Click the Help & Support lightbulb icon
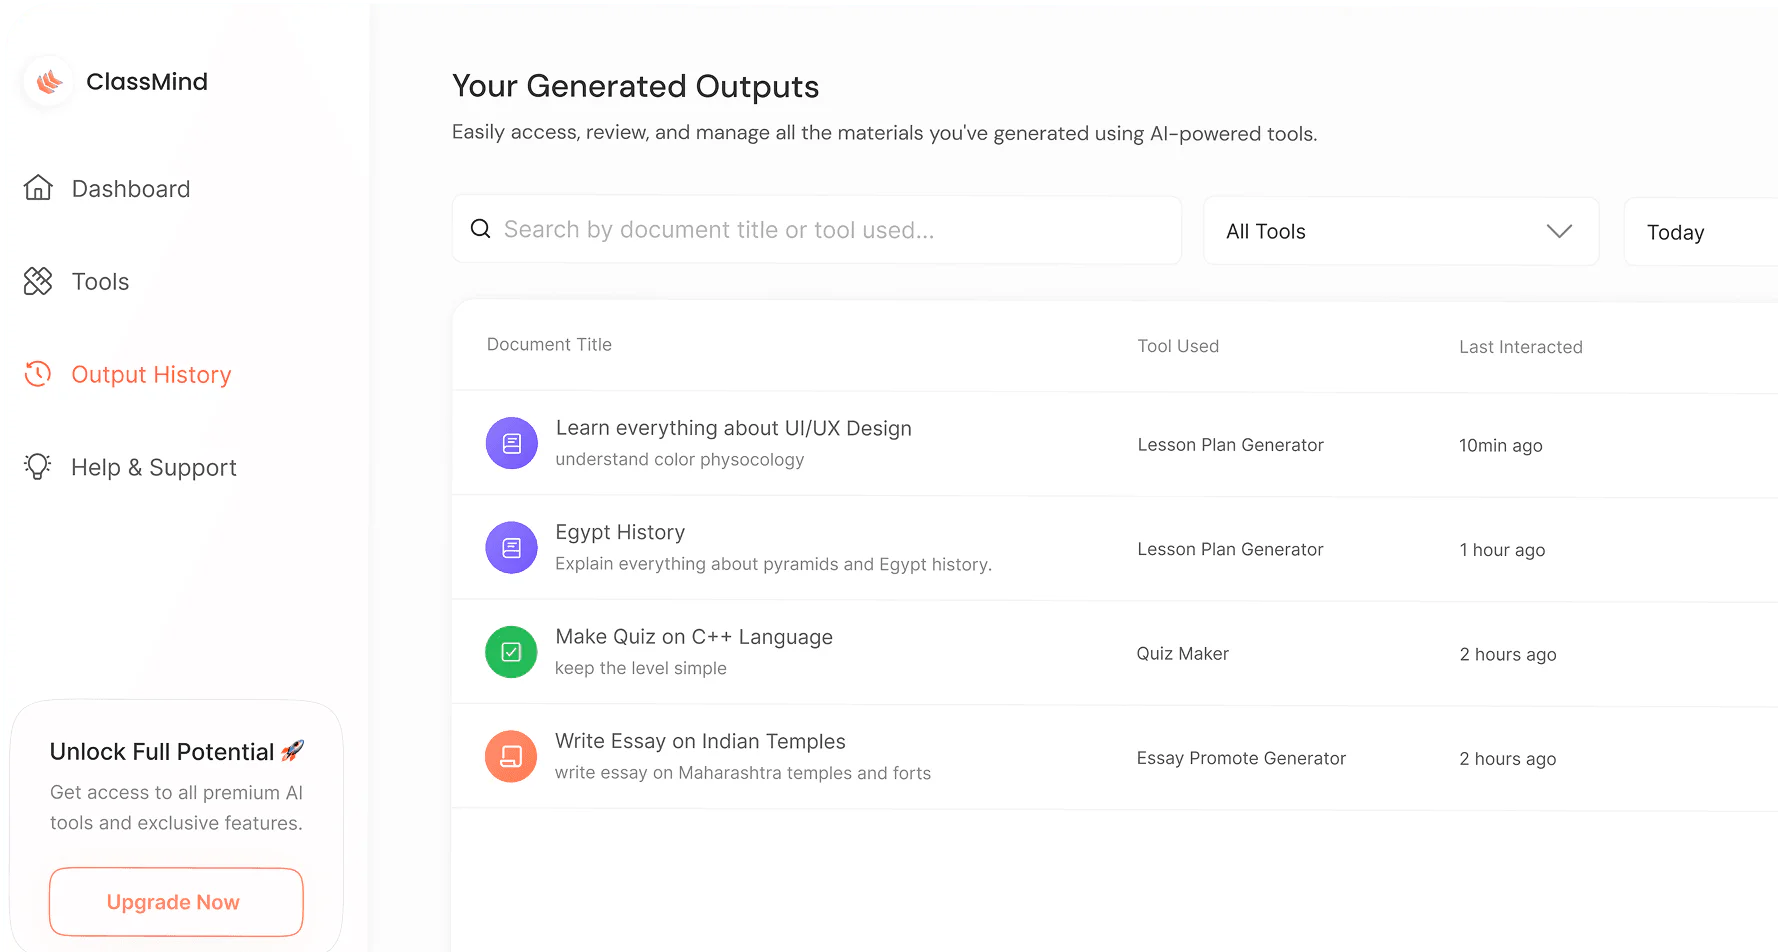1778x952 pixels. click(38, 467)
